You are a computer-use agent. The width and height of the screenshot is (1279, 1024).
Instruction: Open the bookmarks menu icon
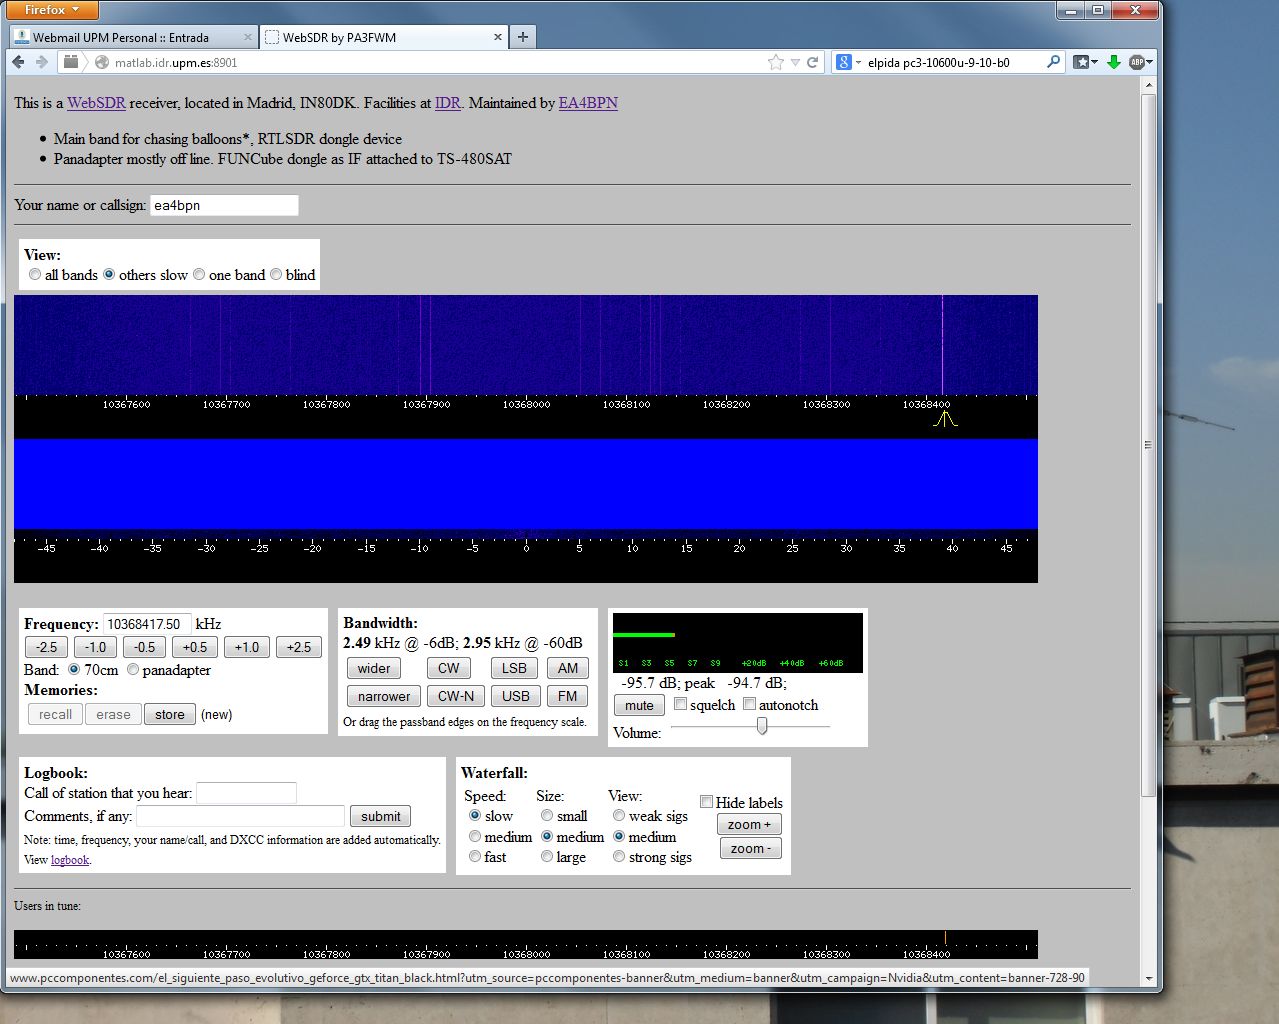click(x=1084, y=62)
